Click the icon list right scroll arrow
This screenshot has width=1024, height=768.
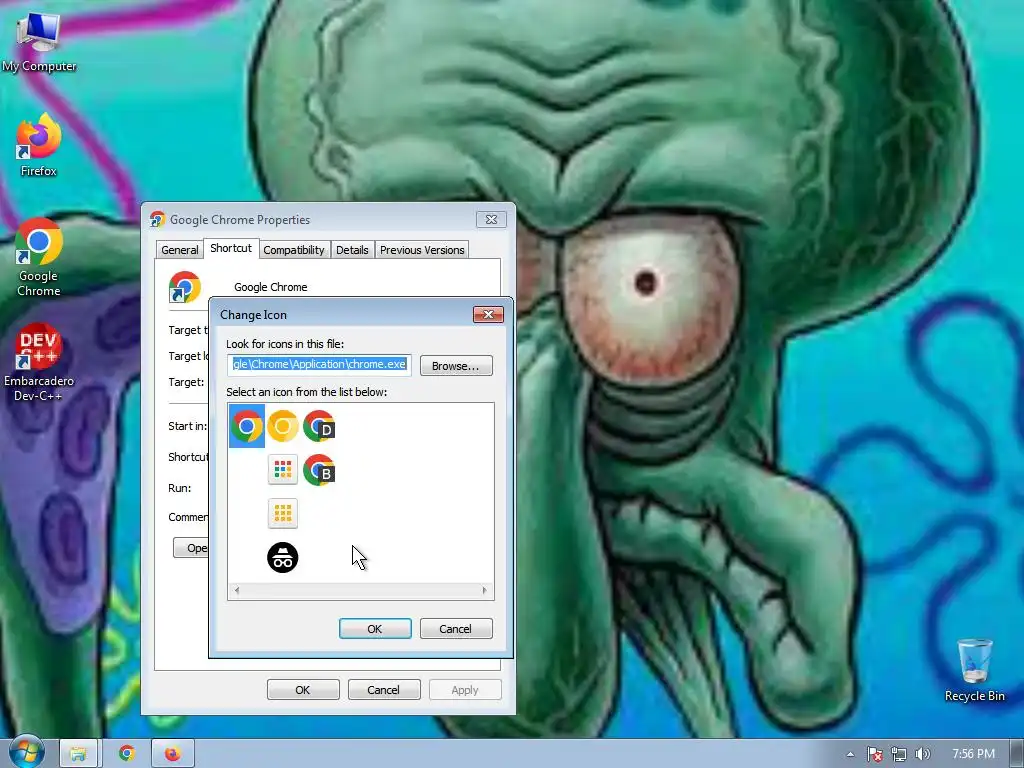pyautogui.click(x=485, y=590)
